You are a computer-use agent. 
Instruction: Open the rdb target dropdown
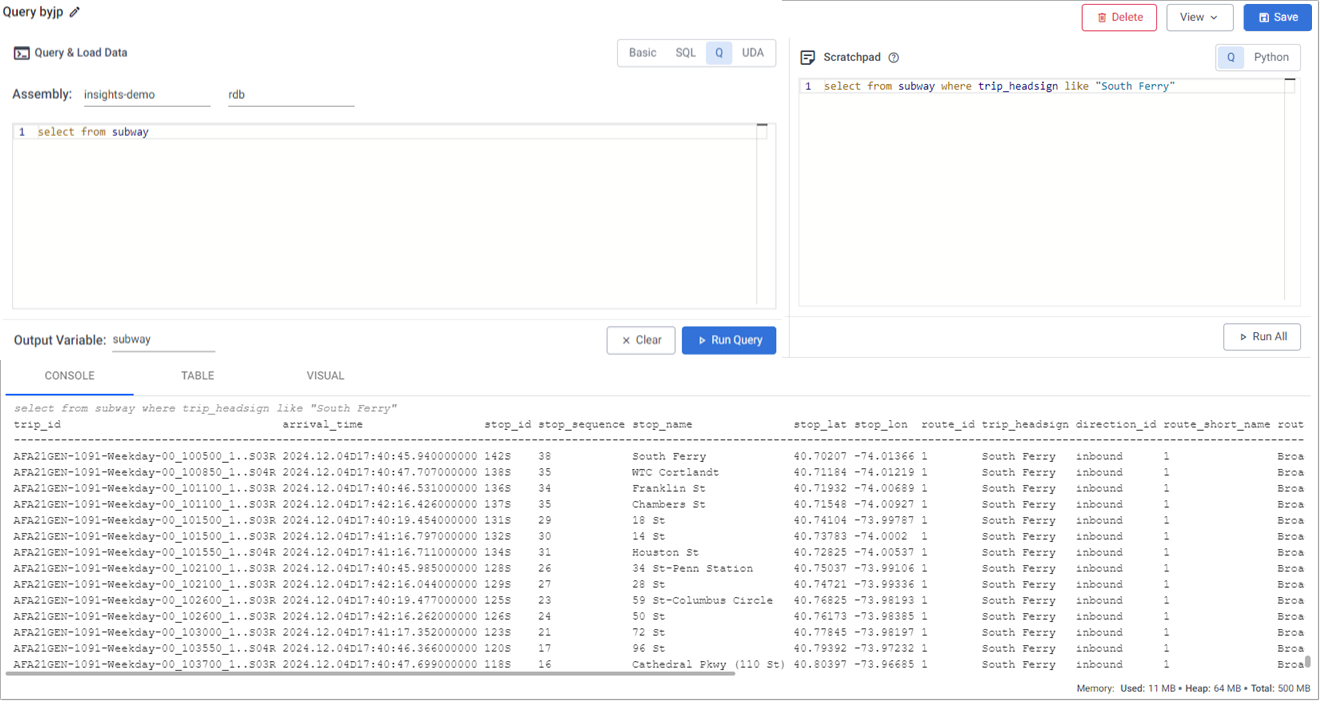click(x=291, y=95)
